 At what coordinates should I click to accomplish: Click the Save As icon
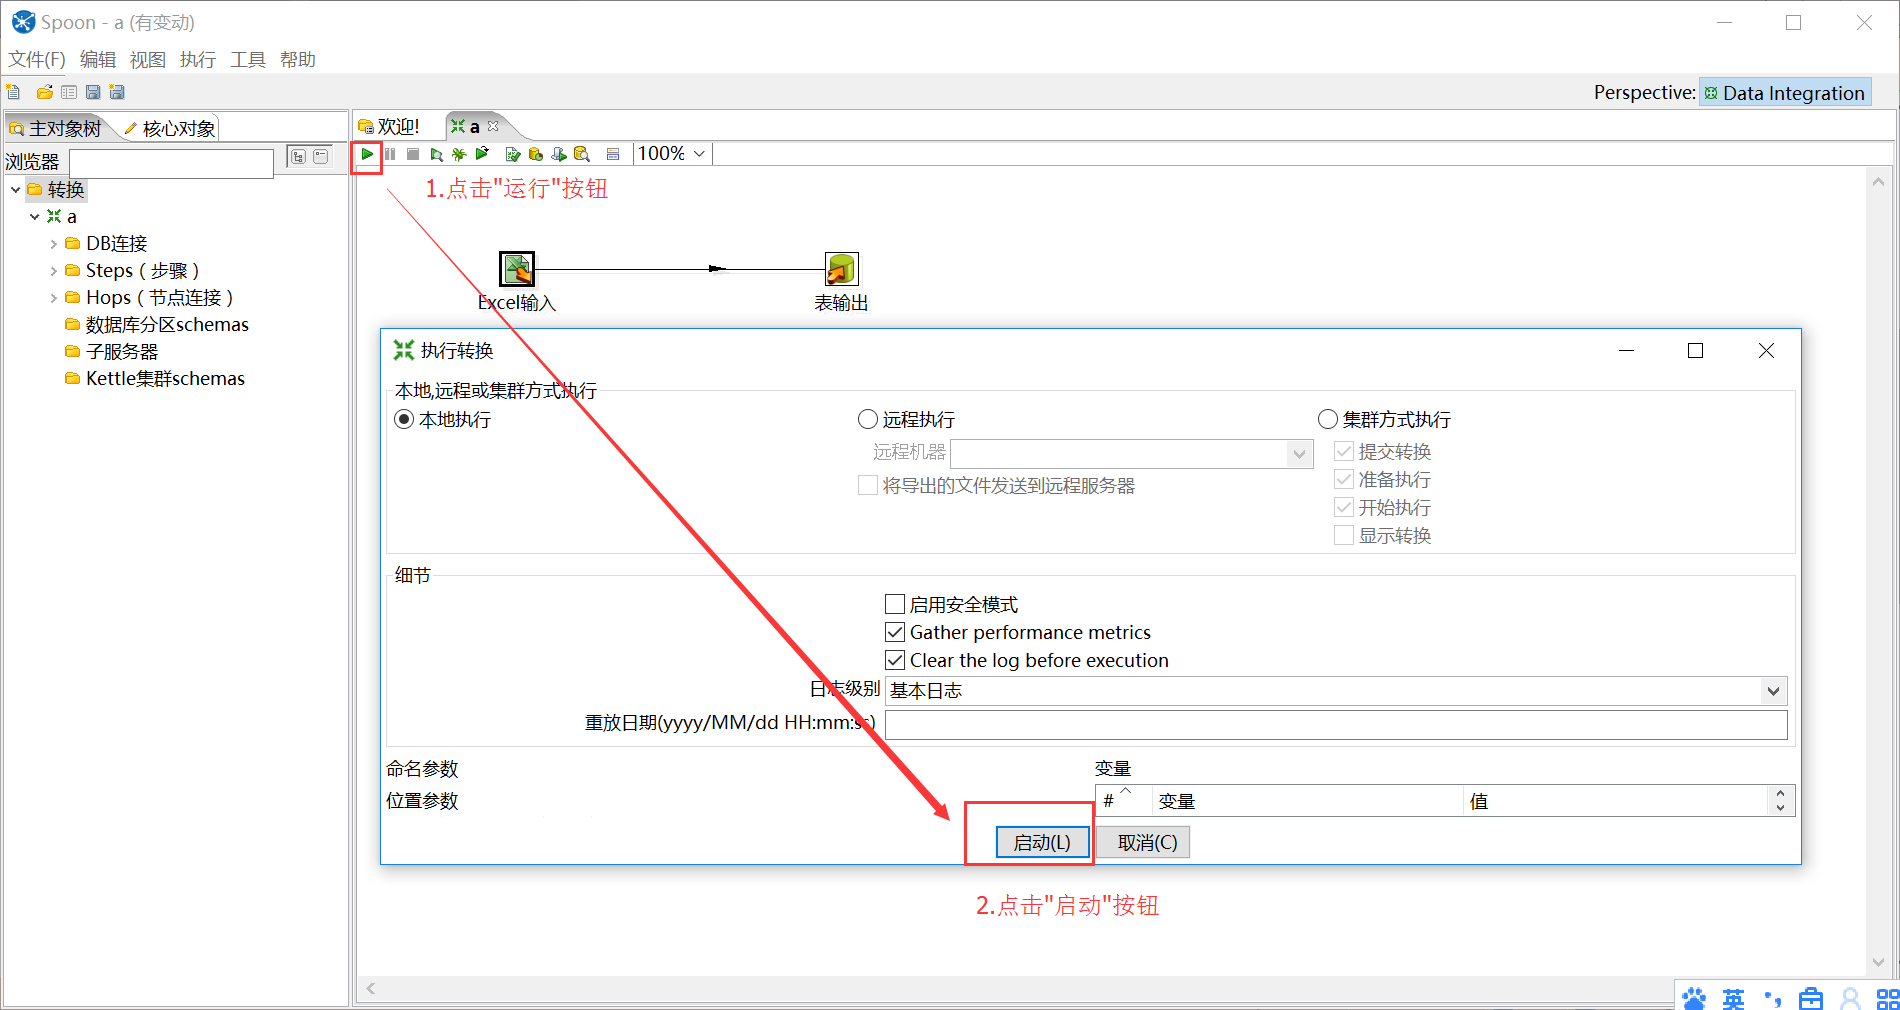(x=117, y=92)
